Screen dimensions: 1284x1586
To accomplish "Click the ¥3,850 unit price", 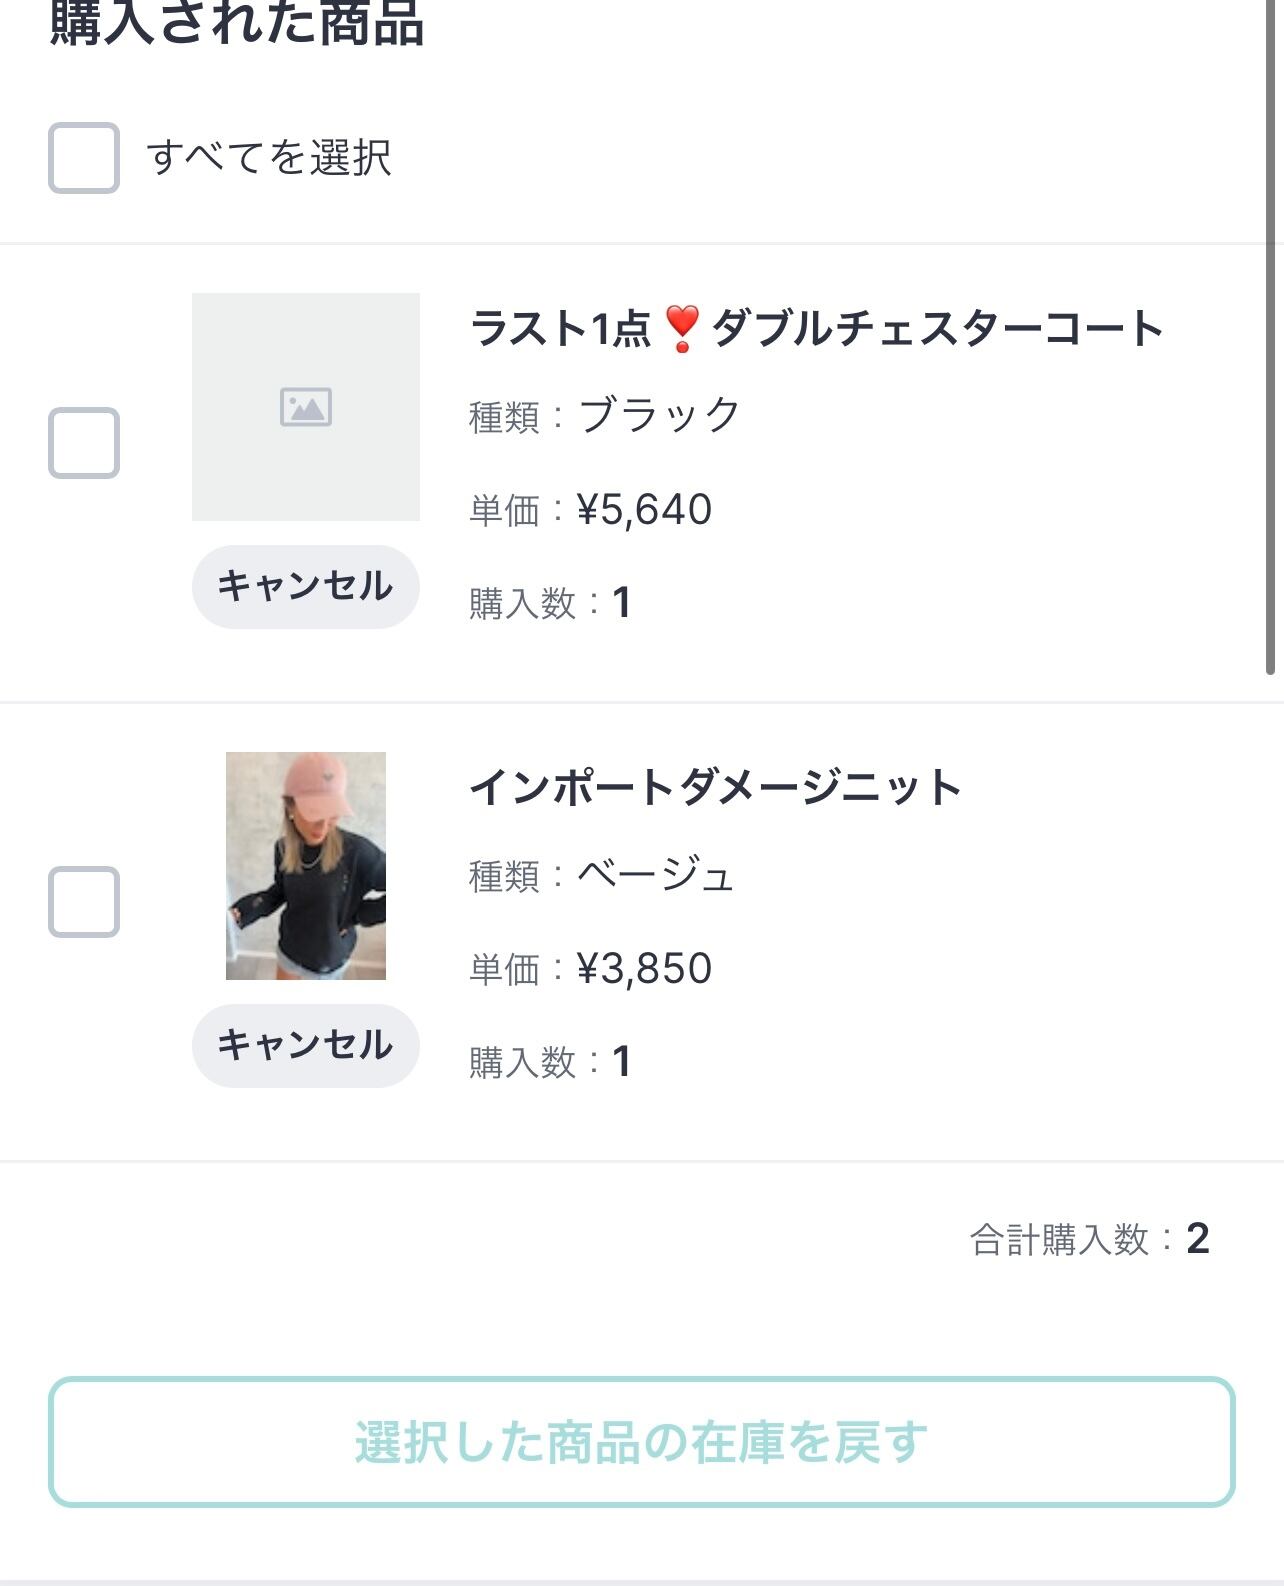I will (x=644, y=969).
